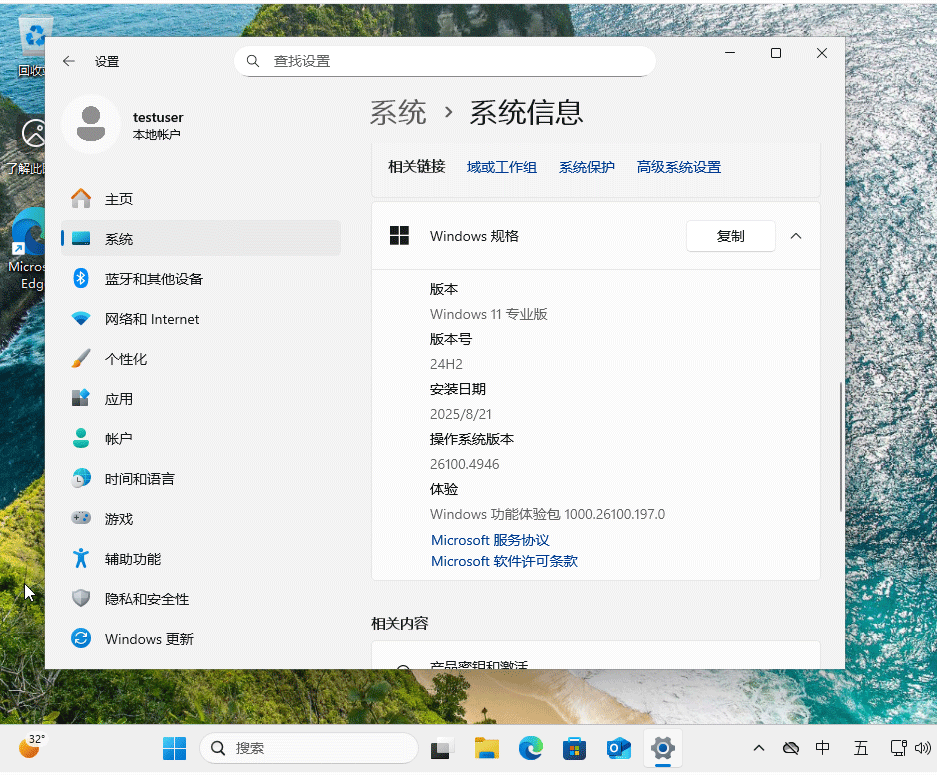Click the 查找设置 search field
The width and height of the screenshot is (937, 776).
coord(445,61)
